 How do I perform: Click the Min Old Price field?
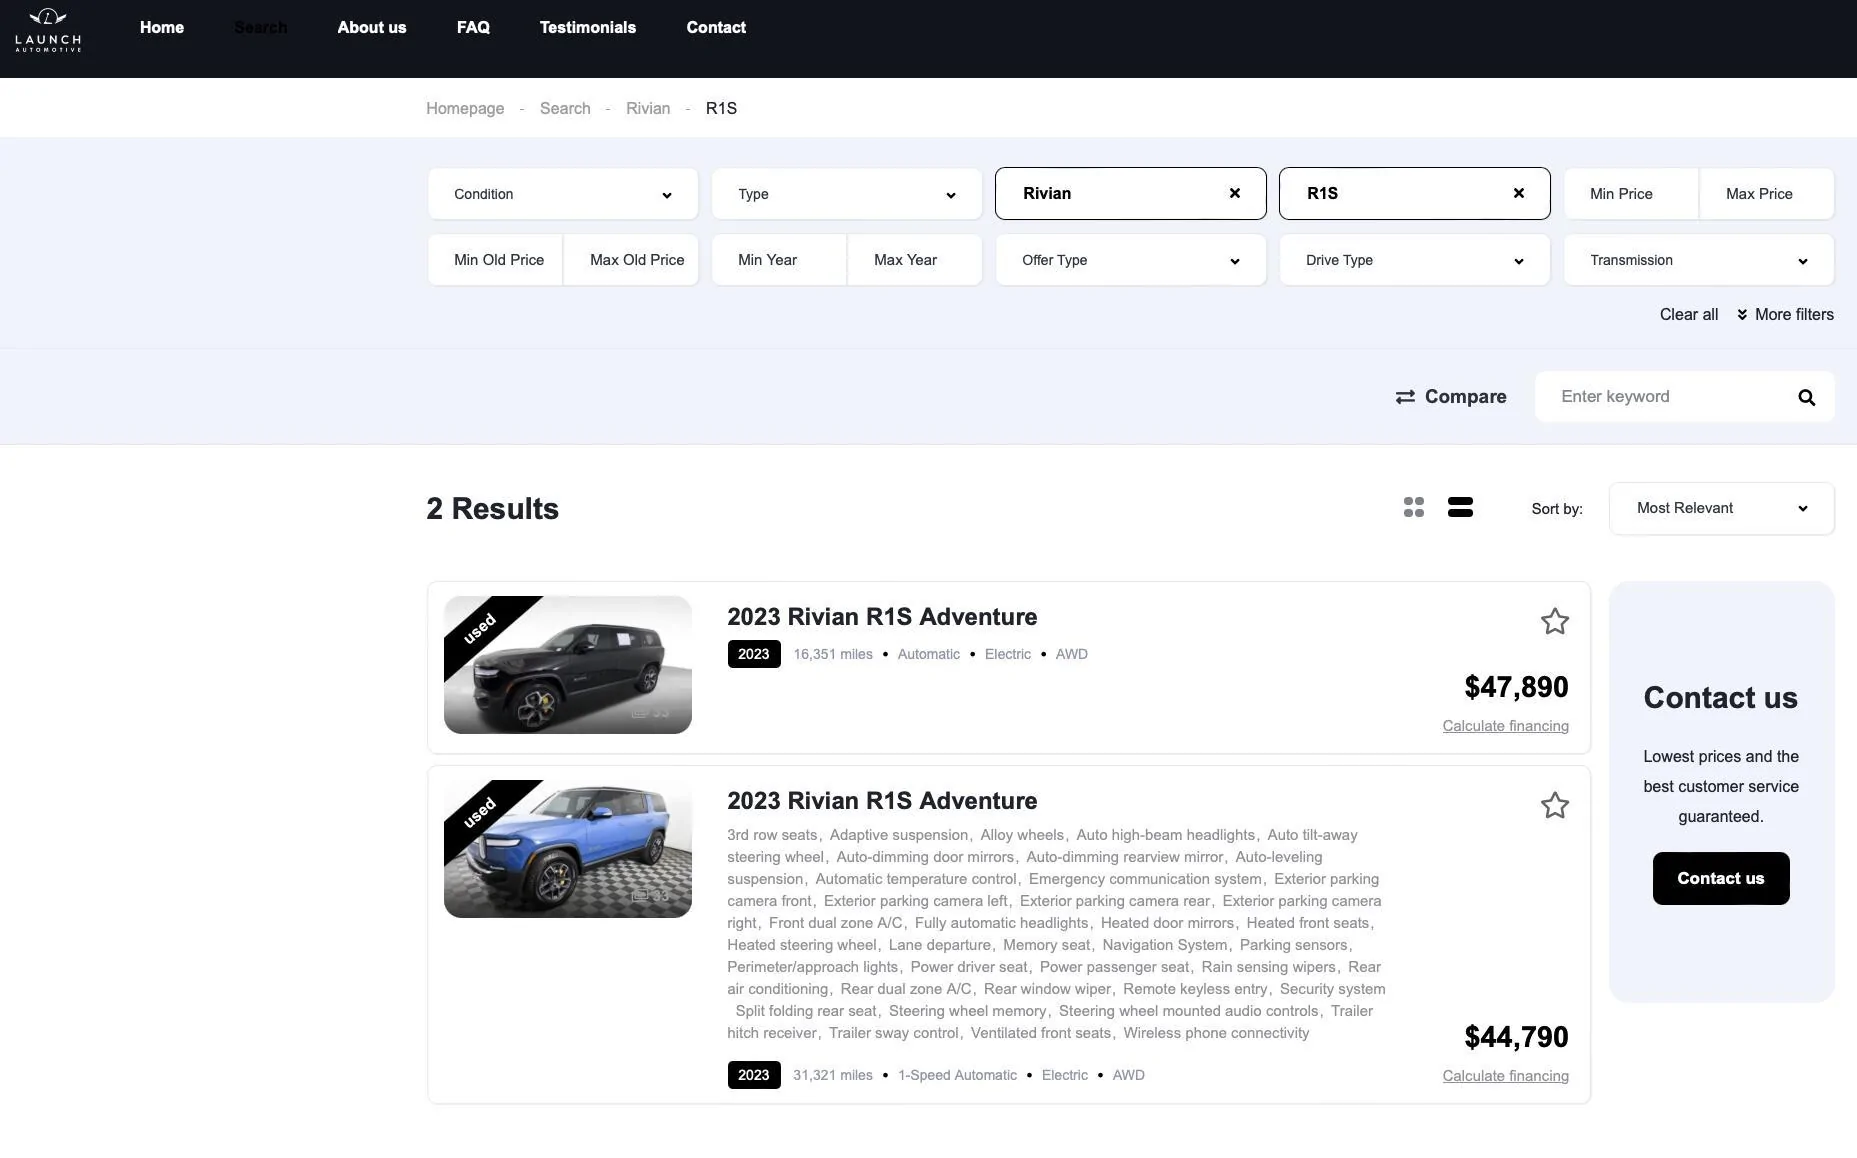pyautogui.click(x=496, y=260)
